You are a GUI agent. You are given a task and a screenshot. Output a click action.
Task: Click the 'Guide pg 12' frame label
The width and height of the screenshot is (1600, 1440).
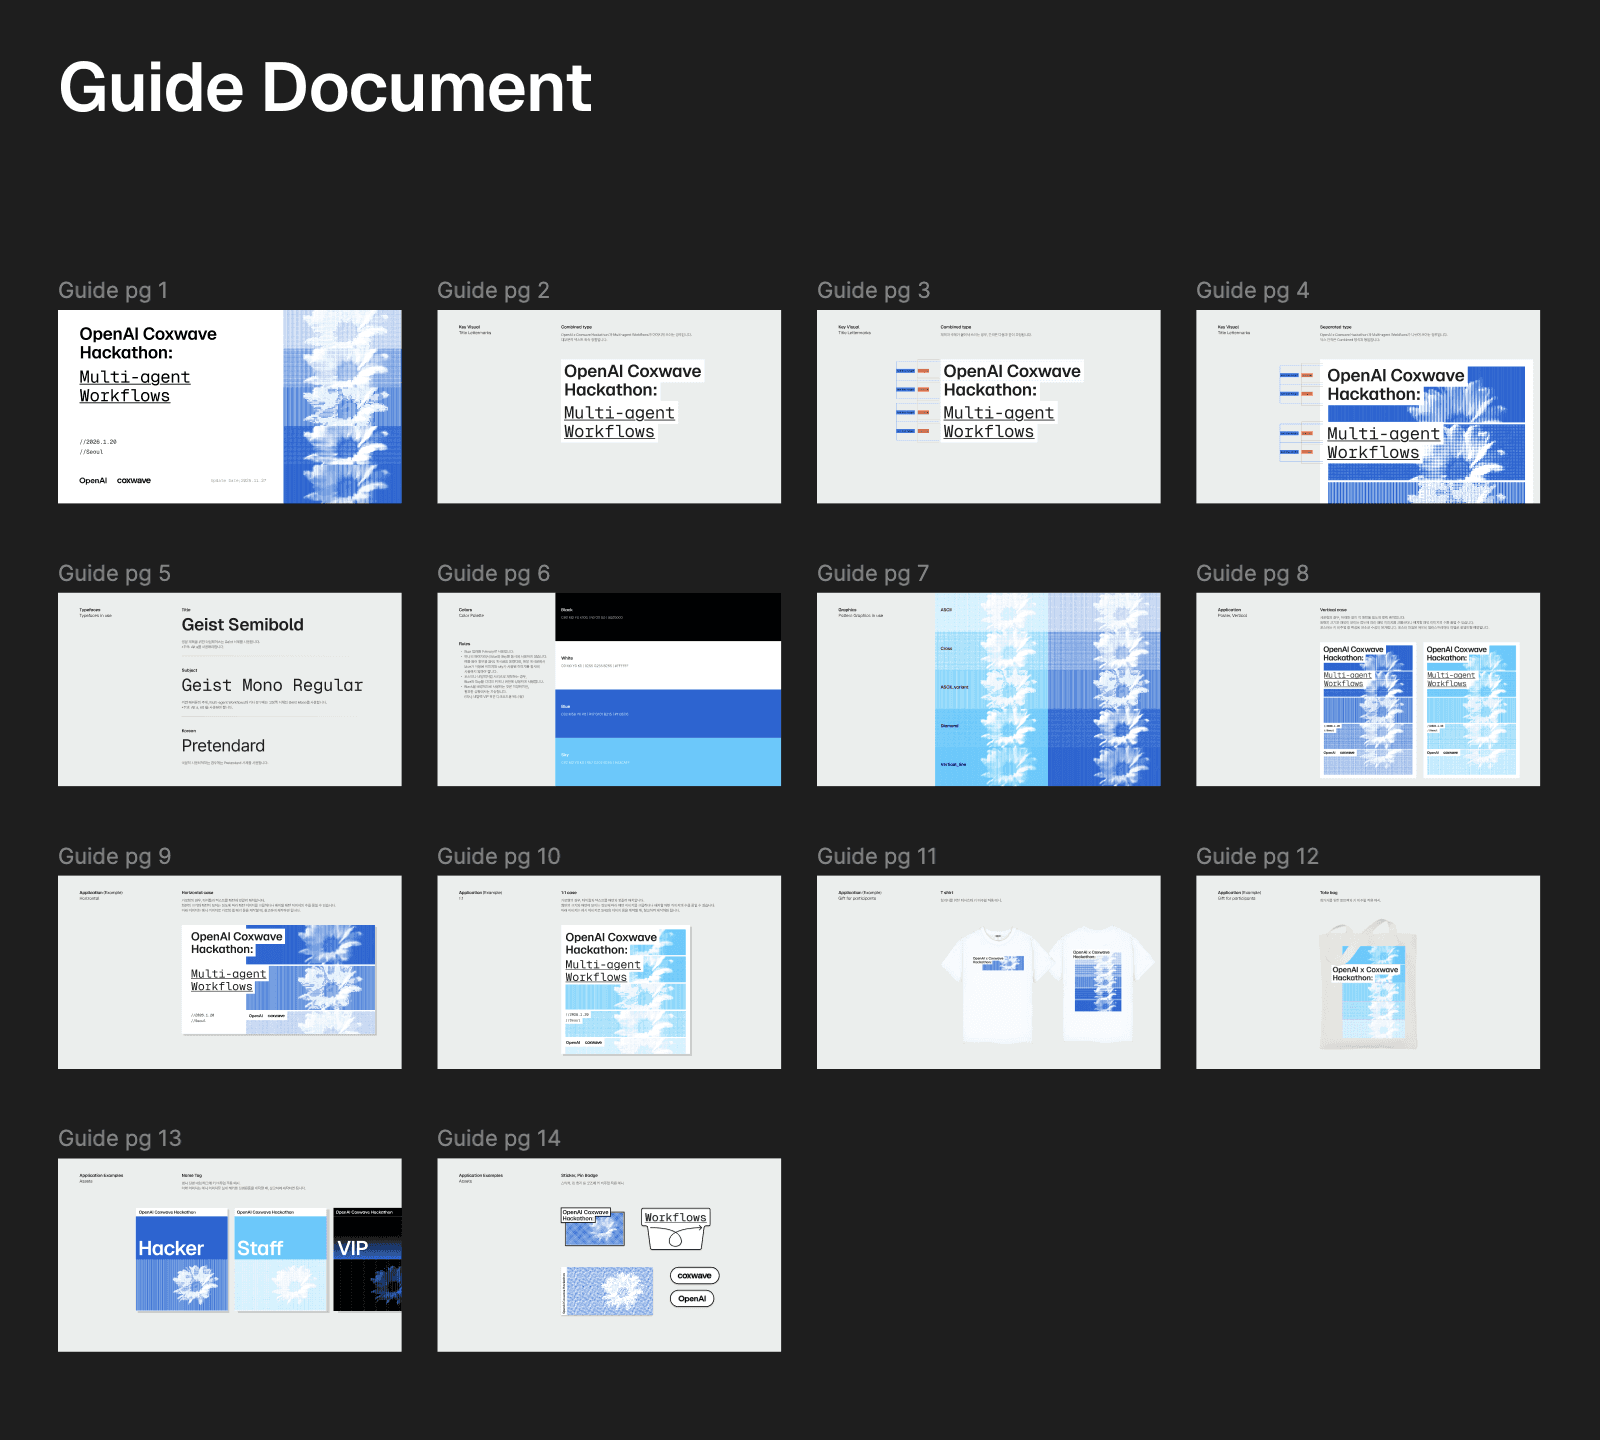click(x=1257, y=856)
